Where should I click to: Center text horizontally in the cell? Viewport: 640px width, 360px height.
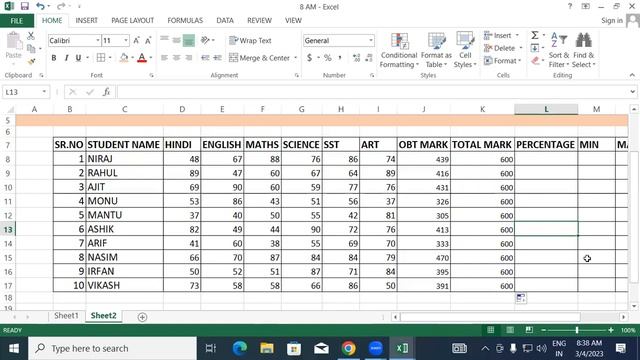click(176, 58)
